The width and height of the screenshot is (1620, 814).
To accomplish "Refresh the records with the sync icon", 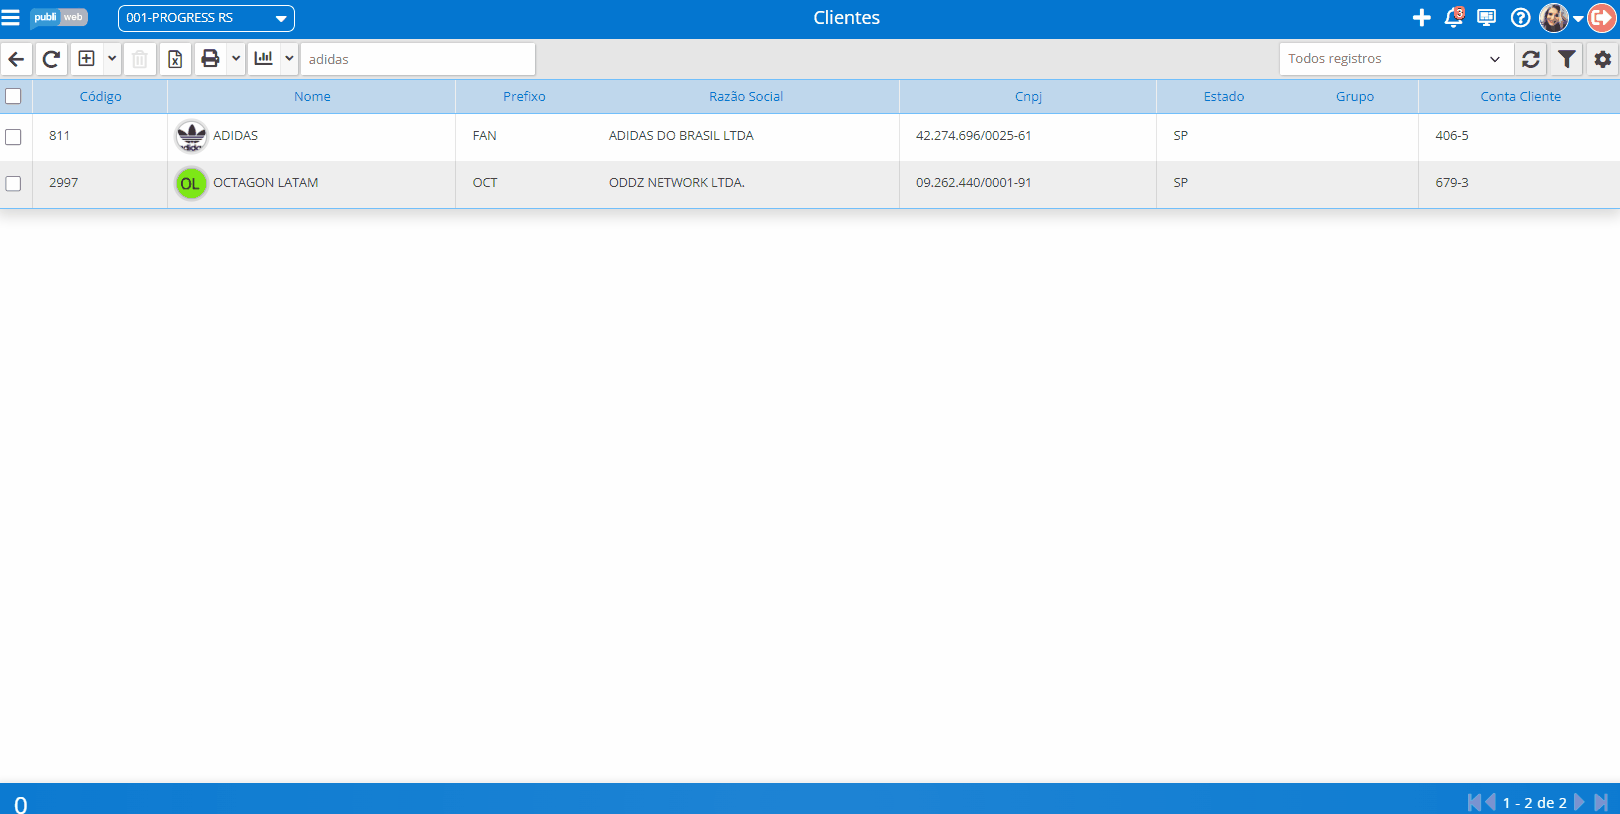I will [x=1531, y=59].
